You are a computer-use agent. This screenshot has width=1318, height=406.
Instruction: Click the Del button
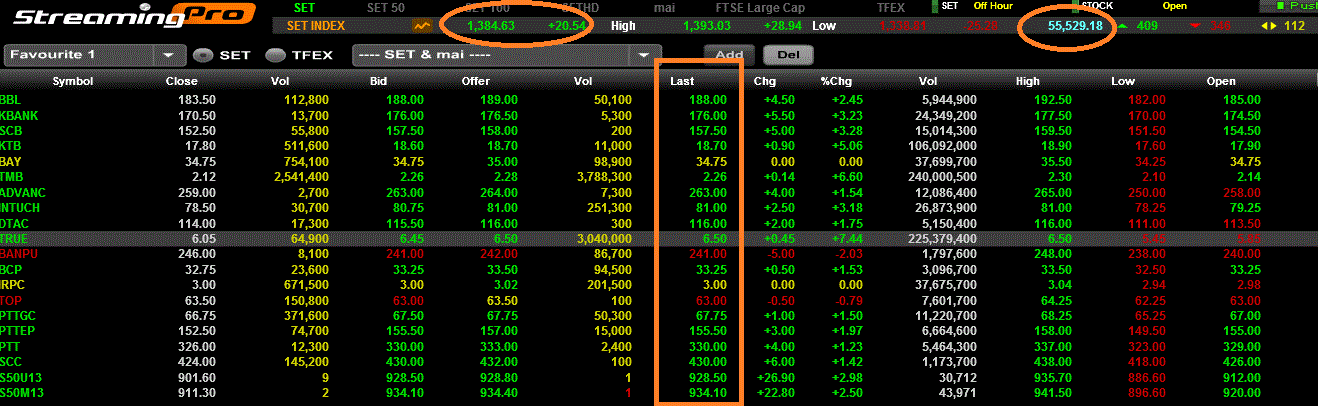(x=788, y=55)
